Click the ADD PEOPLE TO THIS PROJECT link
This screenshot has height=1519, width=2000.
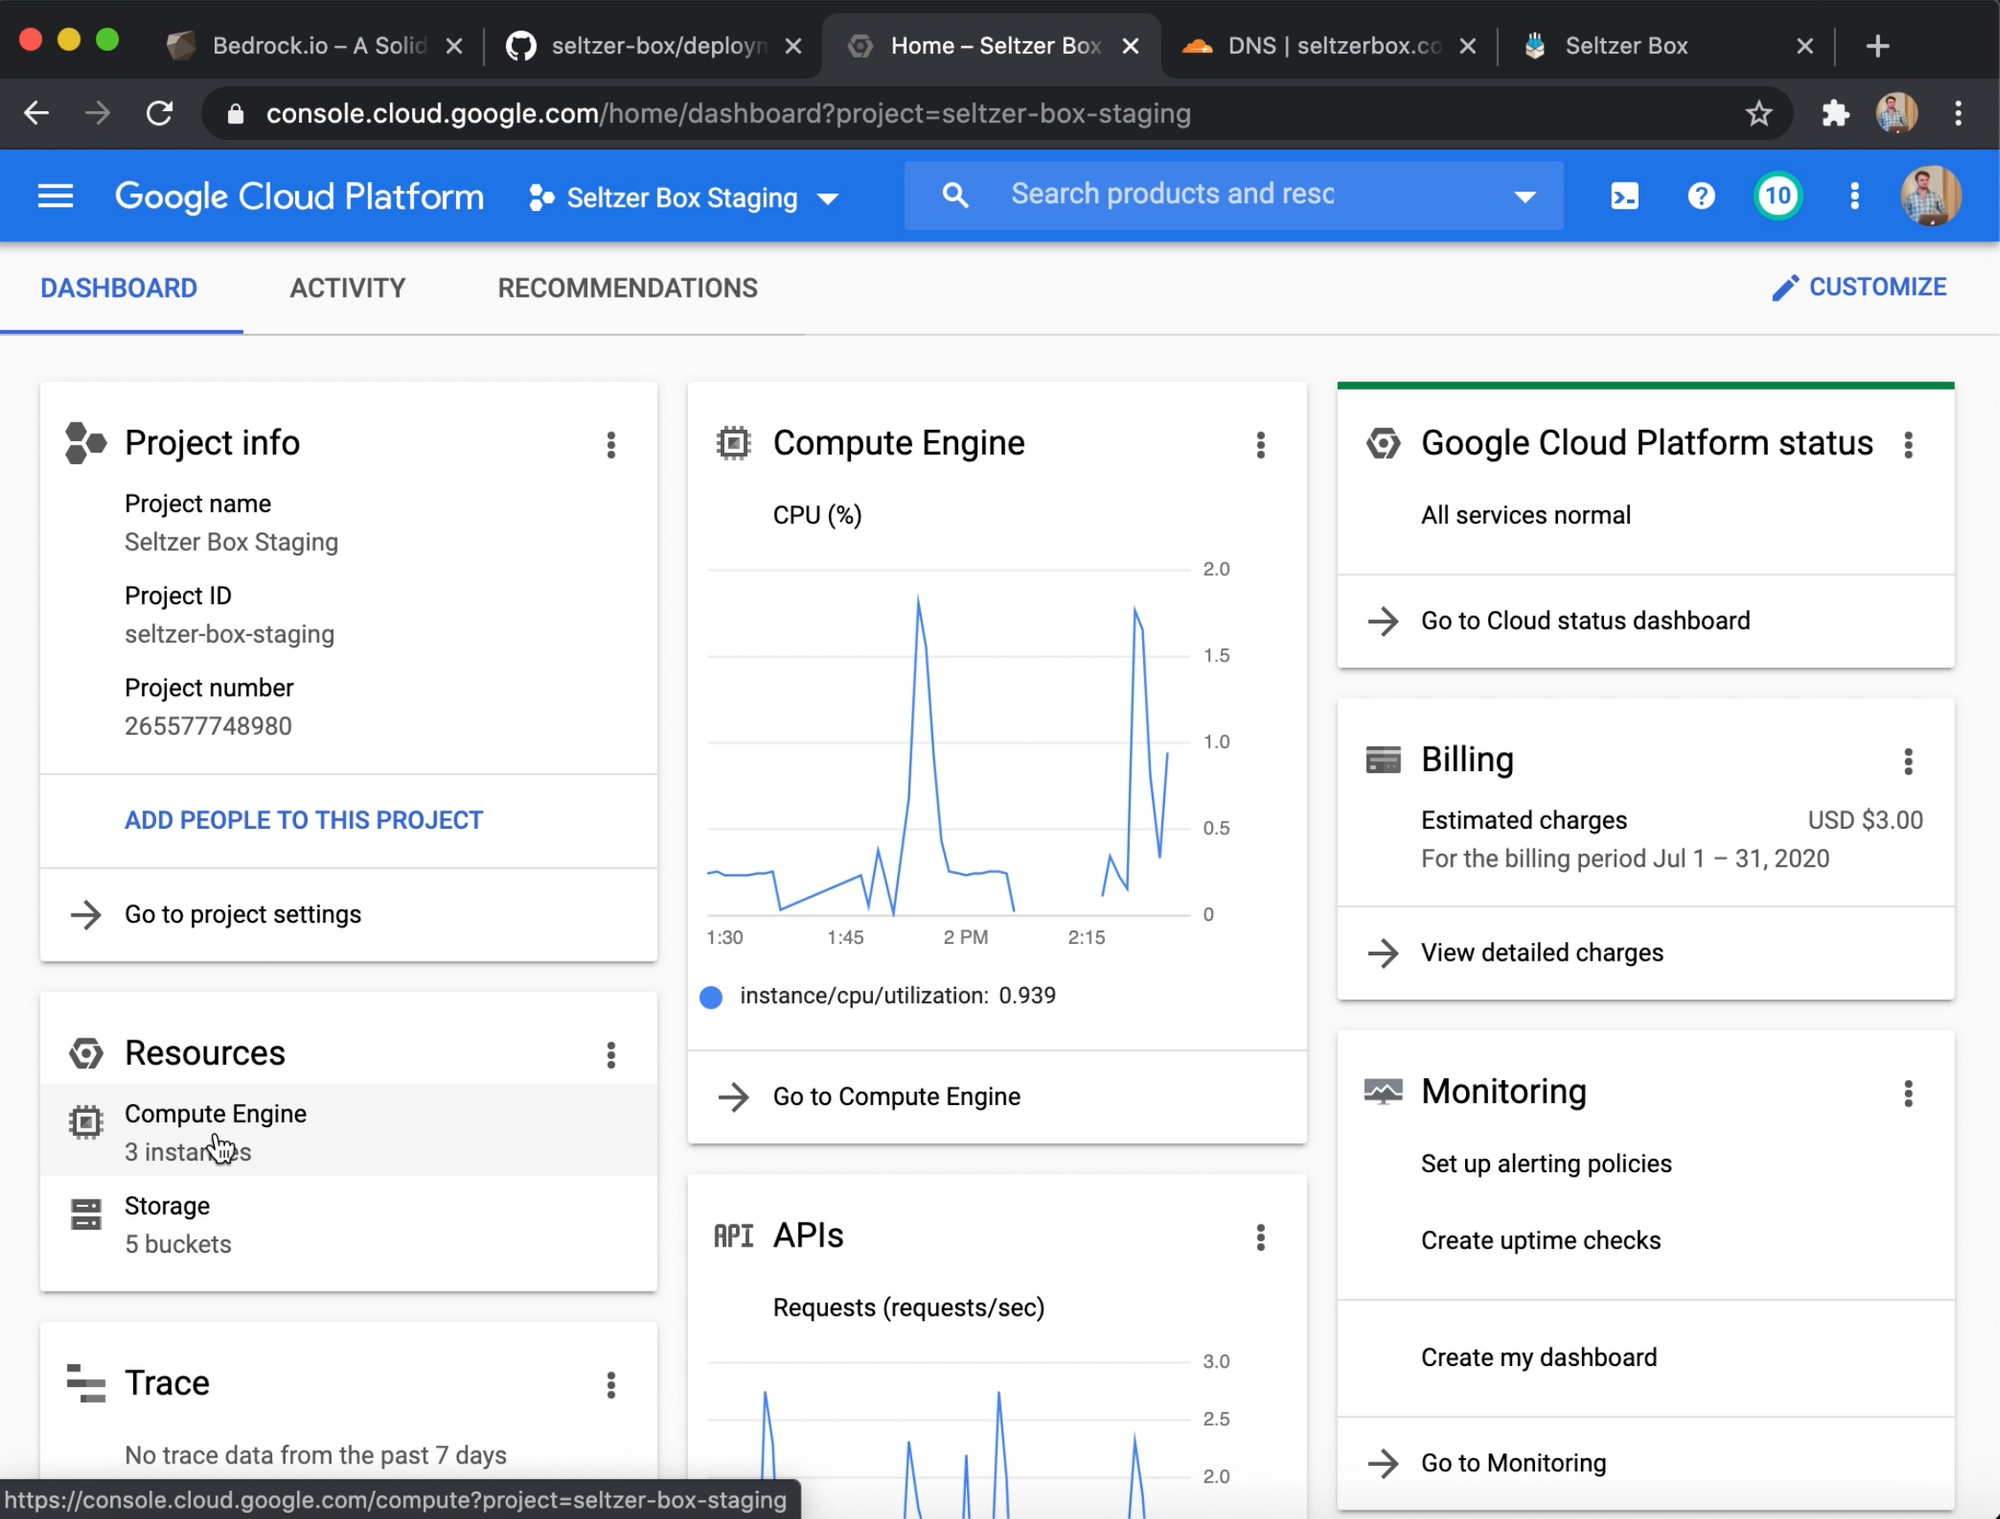pyautogui.click(x=303, y=819)
